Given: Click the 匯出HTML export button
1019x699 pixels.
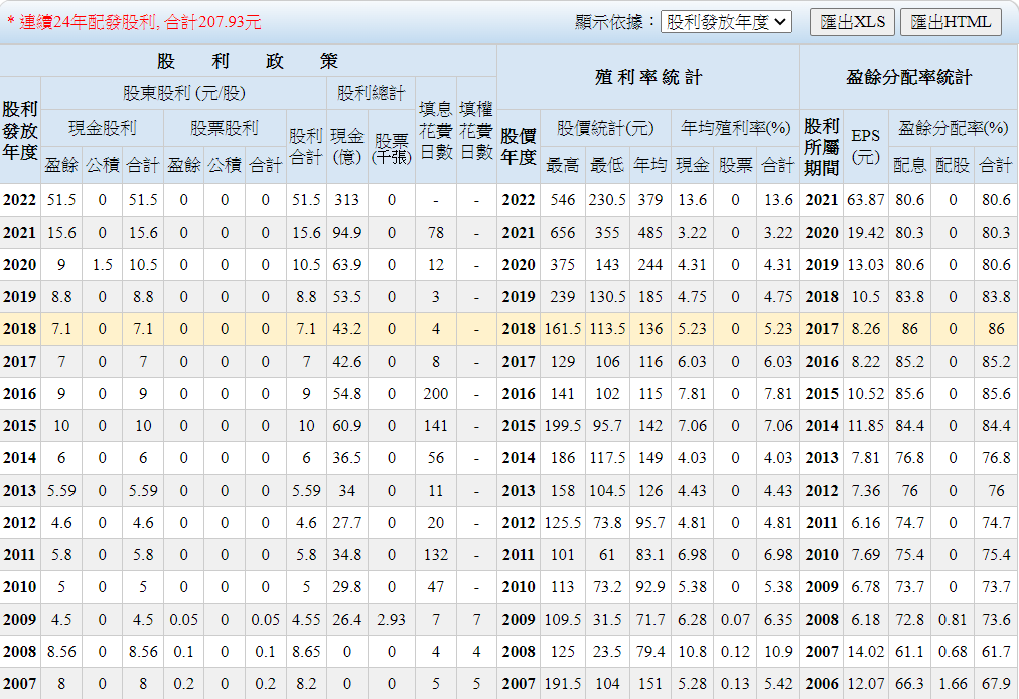Looking at the screenshot, I should pos(950,22).
